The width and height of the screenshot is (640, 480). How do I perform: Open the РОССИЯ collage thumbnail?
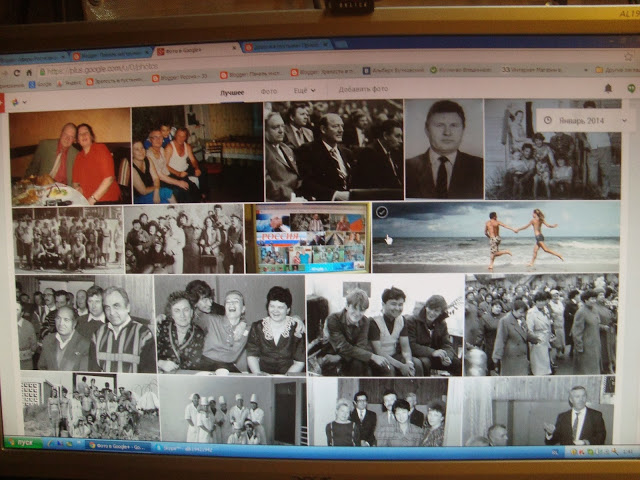pos(307,238)
